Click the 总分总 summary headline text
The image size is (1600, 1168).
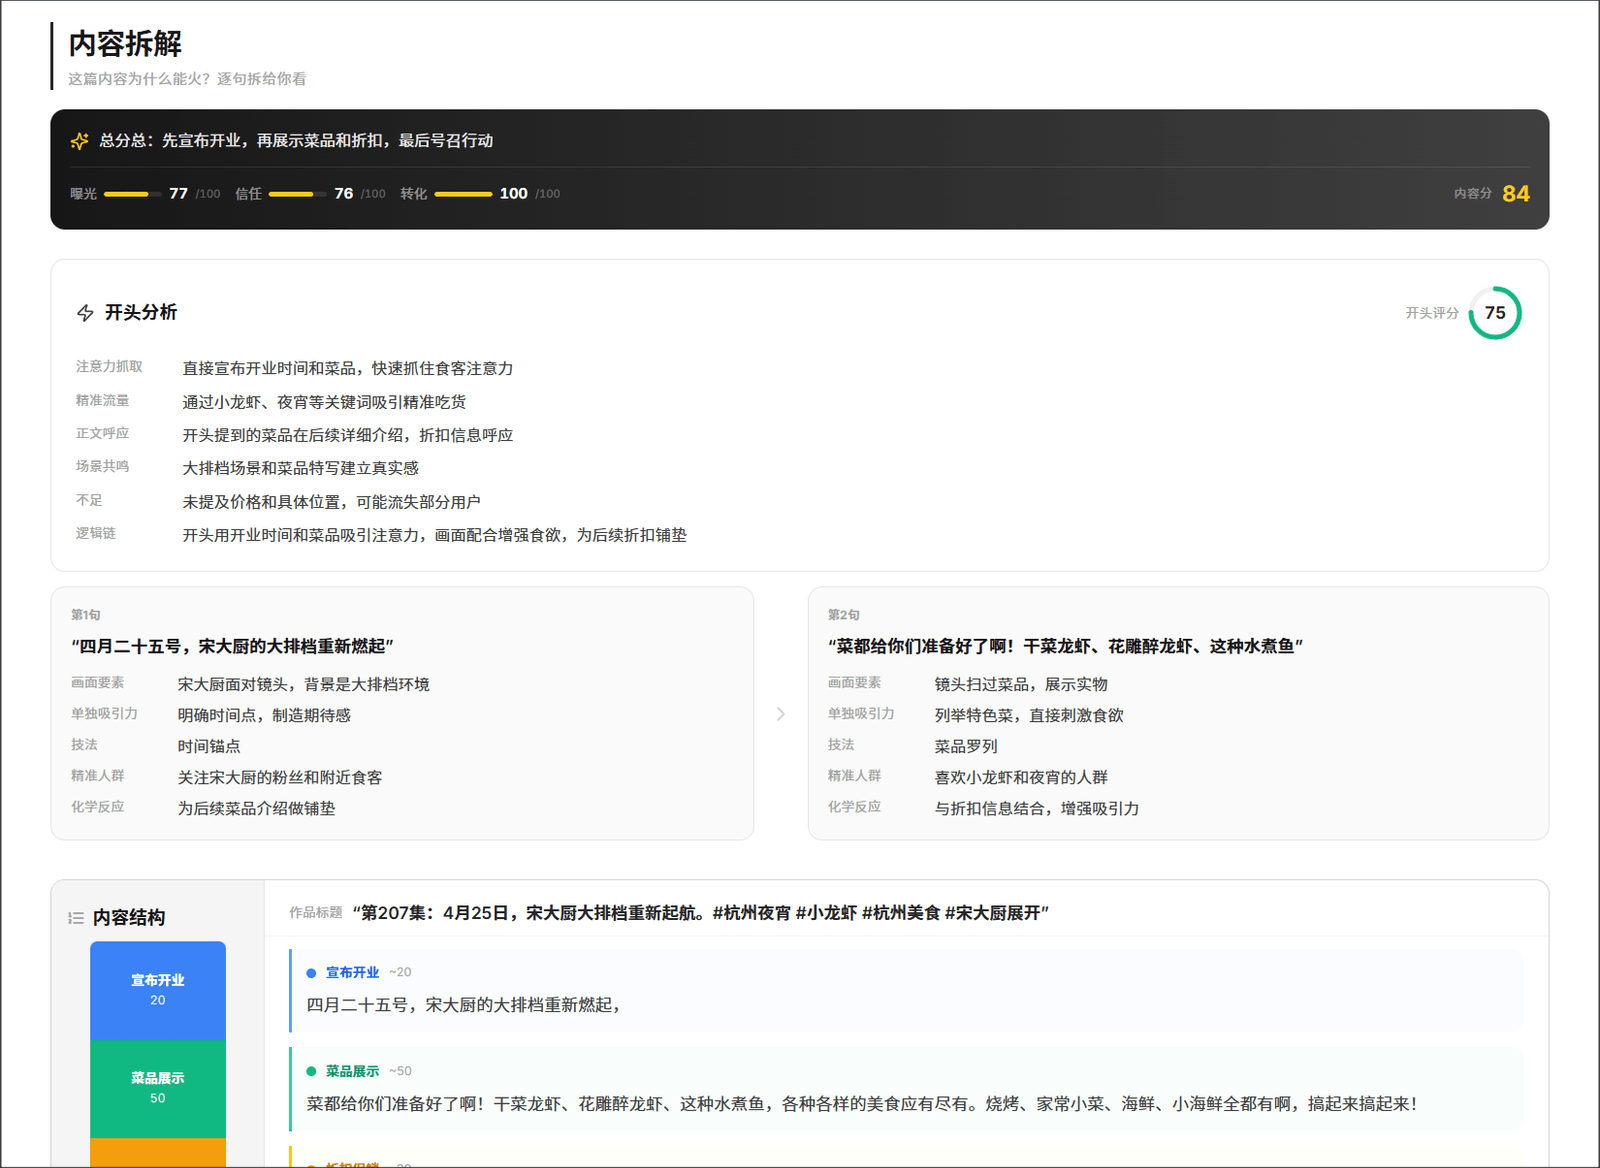pyautogui.click(x=296, y=141)
